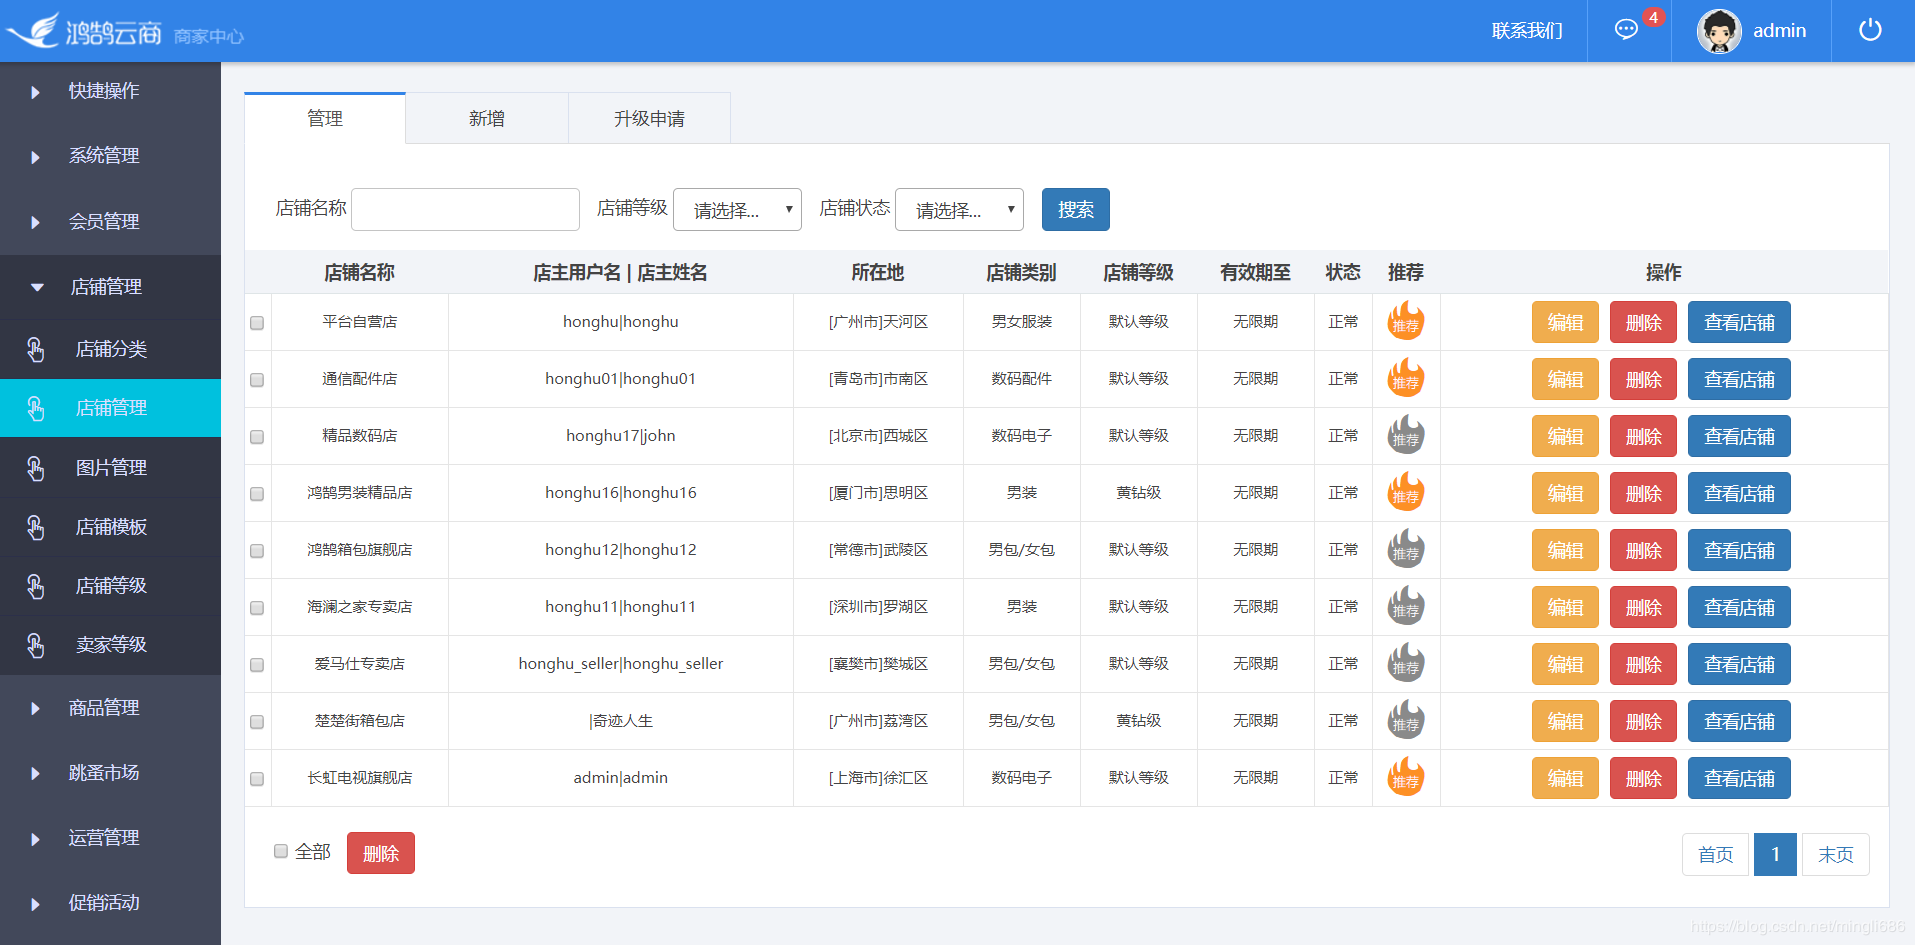1915x945 pixels.
Task: Click the admin avatar picture
Action: 1718,30
